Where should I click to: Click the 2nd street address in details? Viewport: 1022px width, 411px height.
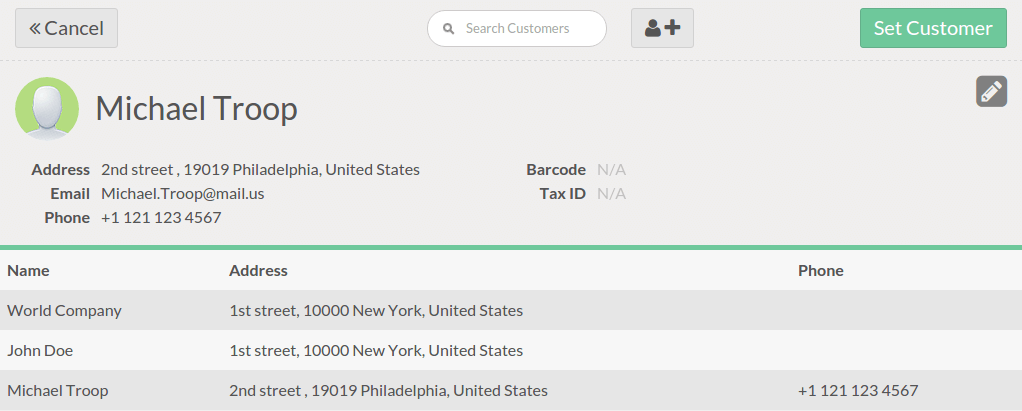tap(260, 169)
